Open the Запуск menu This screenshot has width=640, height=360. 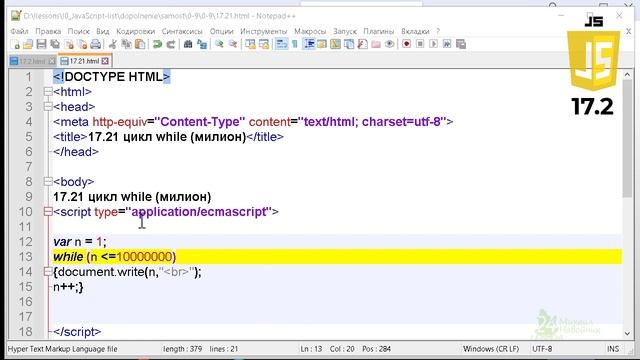pyautogui.click(x=344, y=31)
